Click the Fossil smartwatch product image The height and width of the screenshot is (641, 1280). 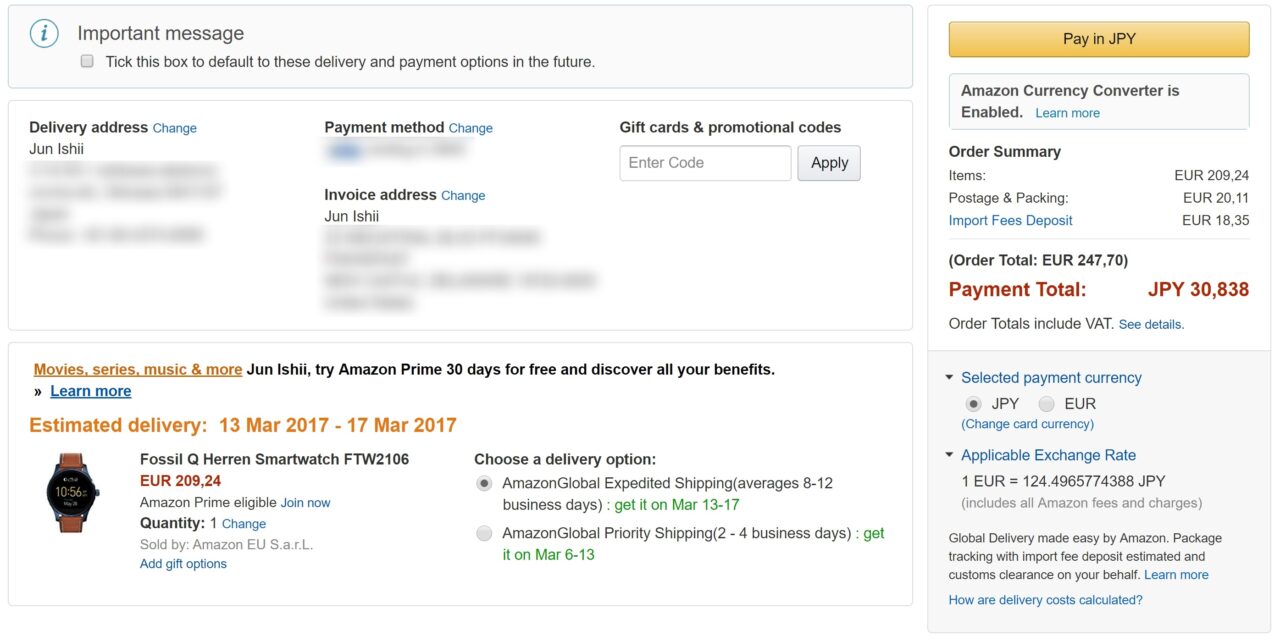coord(73,493)
